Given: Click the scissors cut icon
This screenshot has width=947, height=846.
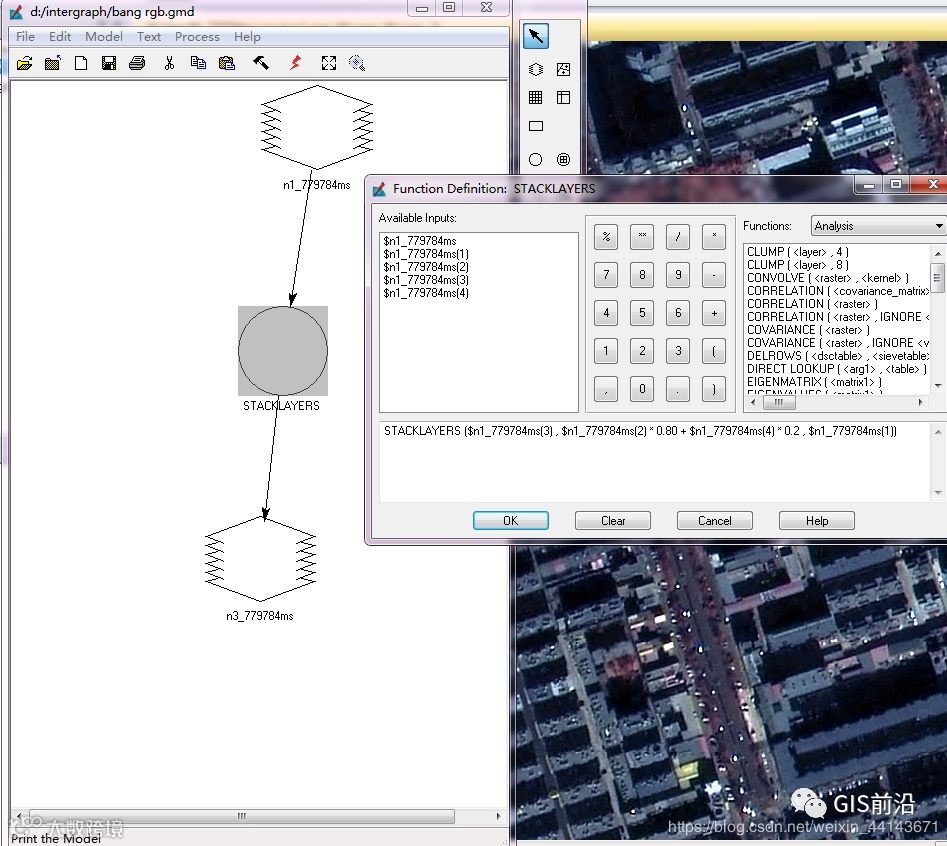Looking at the screenshot, I should coord(169,63).
